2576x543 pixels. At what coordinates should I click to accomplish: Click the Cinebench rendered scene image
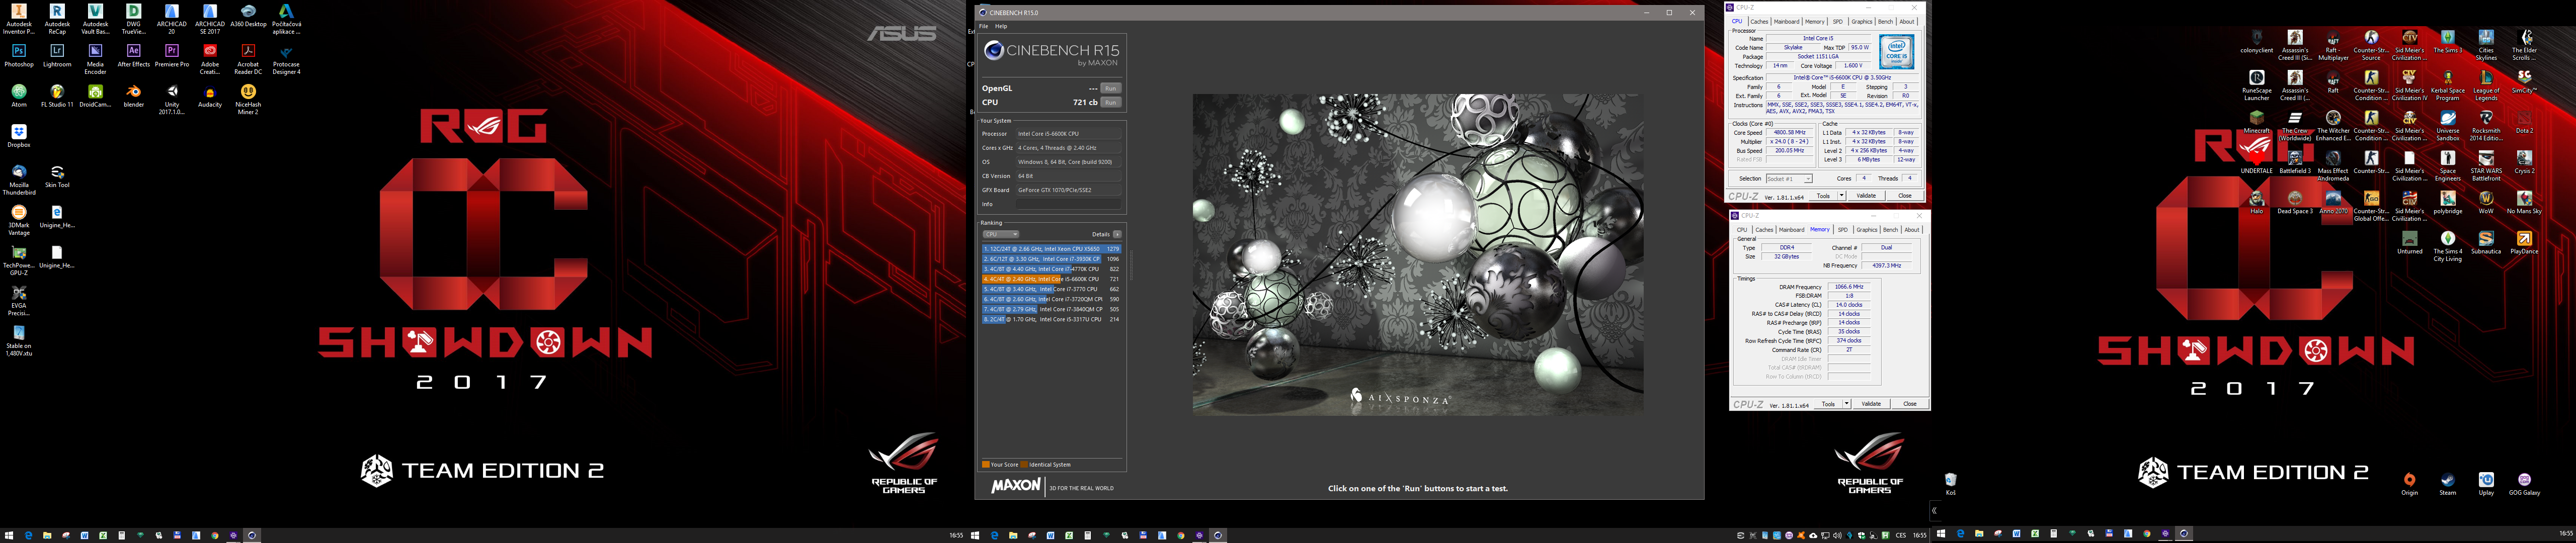pyautogui.click(x=1418, y=255)
